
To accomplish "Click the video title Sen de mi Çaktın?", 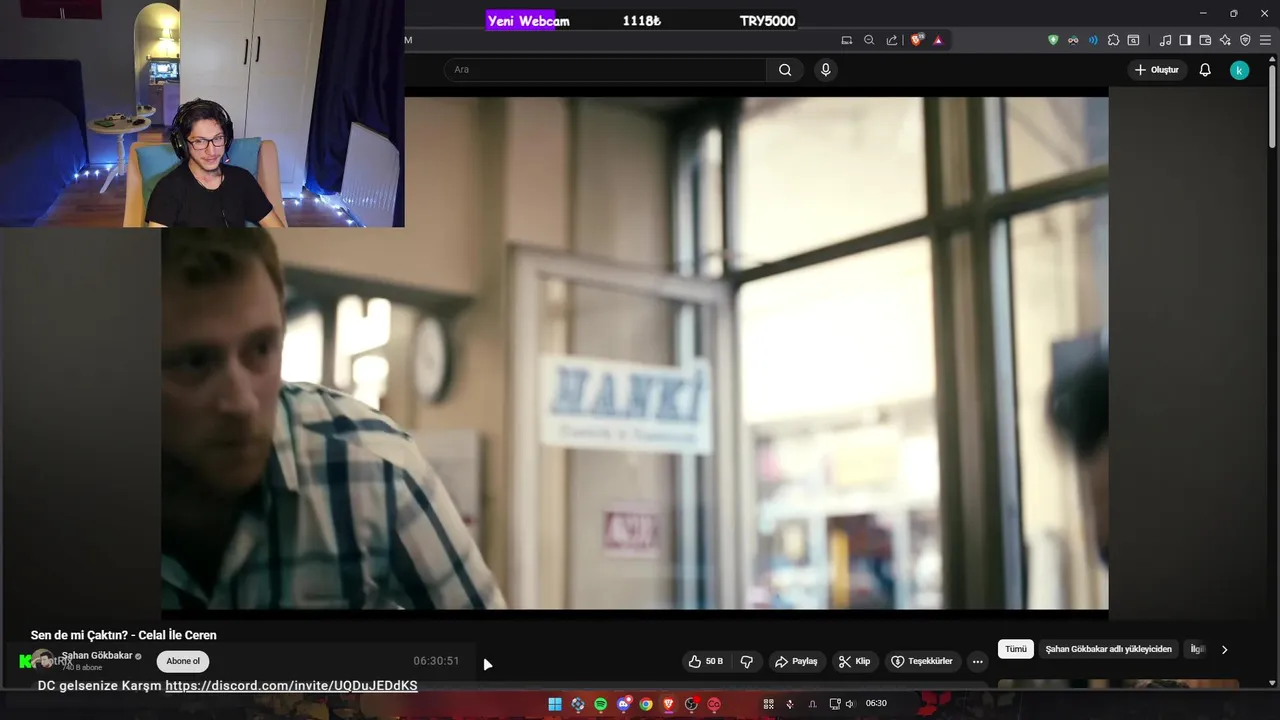I will [123, 635].
